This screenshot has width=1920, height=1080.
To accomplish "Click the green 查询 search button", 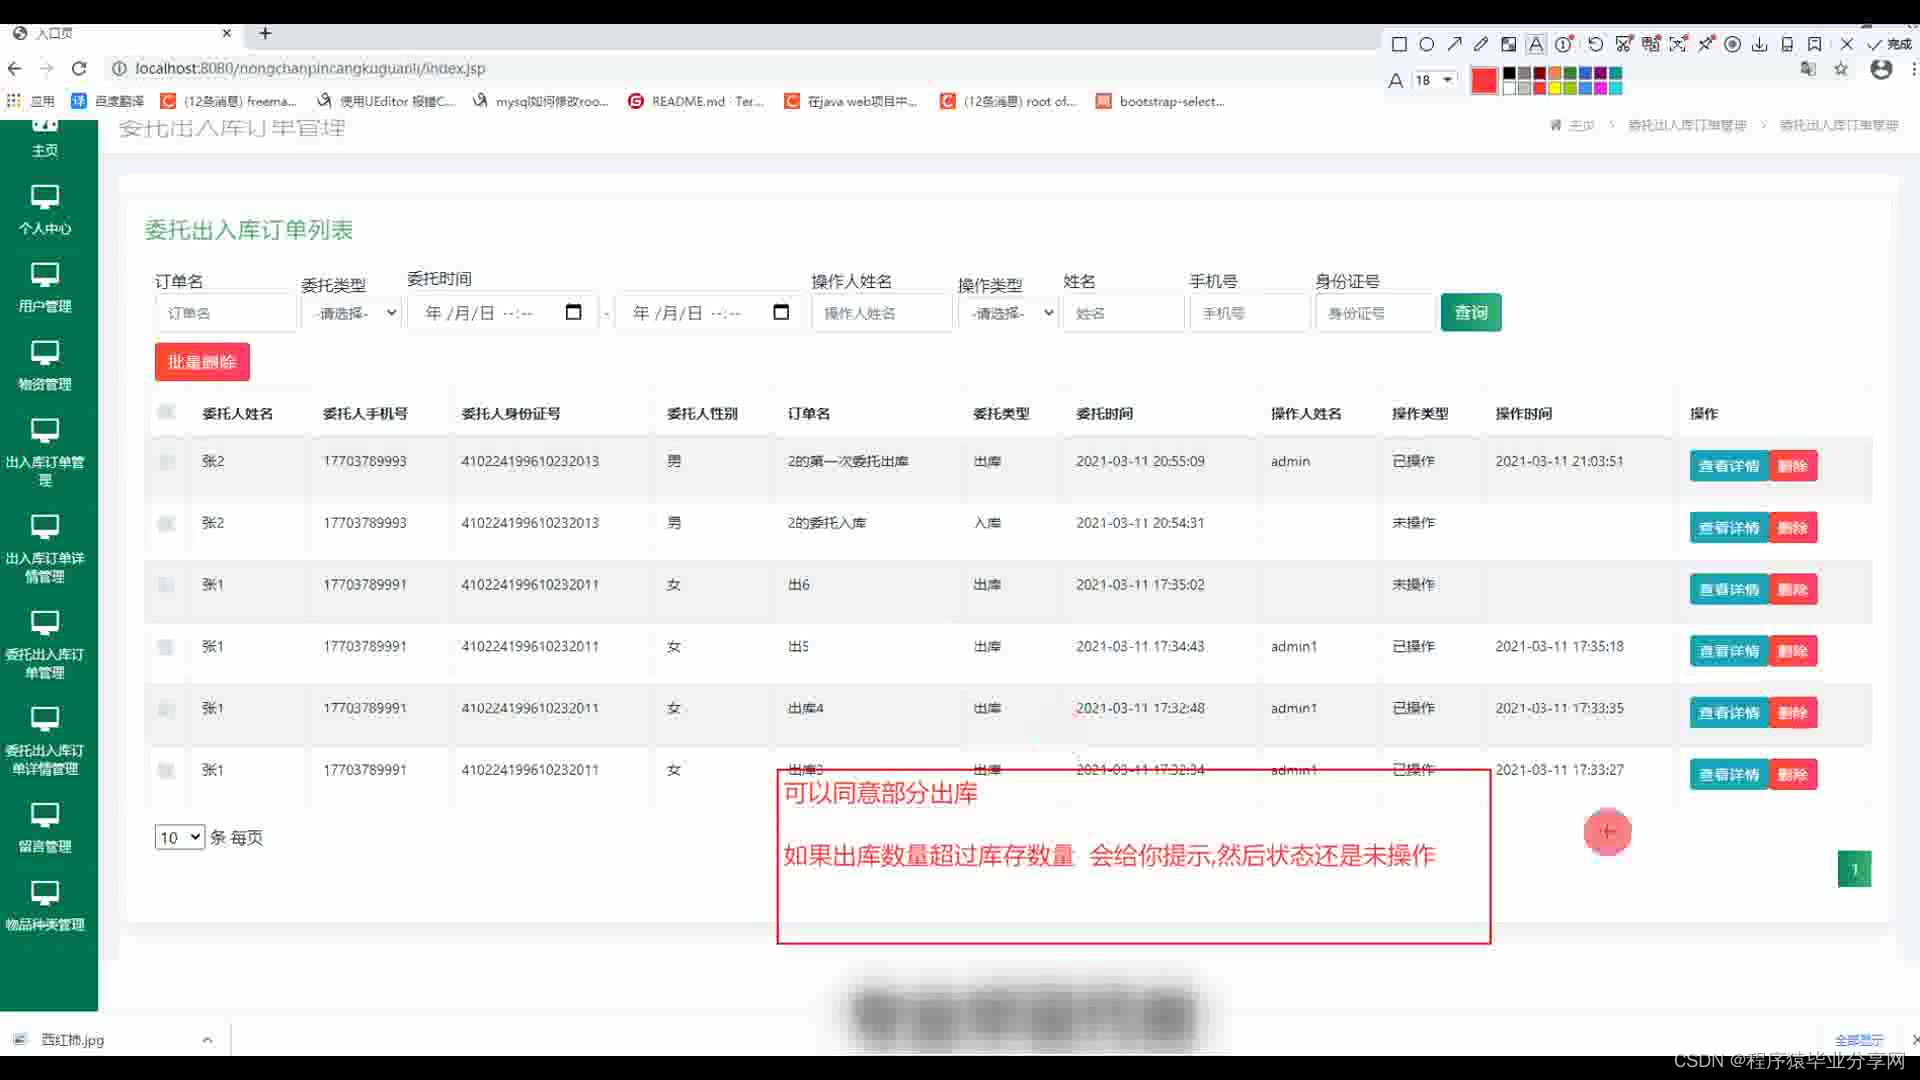I will pyautogui.click(x=1470, y=313).
